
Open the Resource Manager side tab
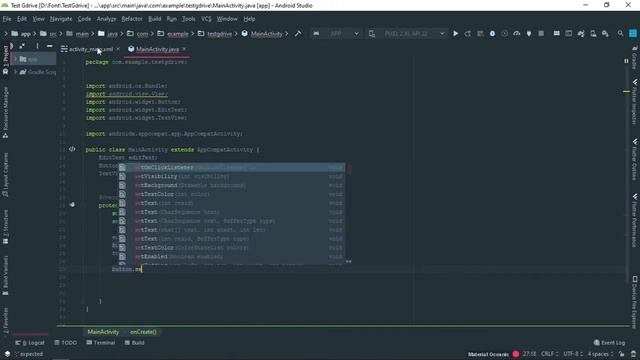click(5, 112)
